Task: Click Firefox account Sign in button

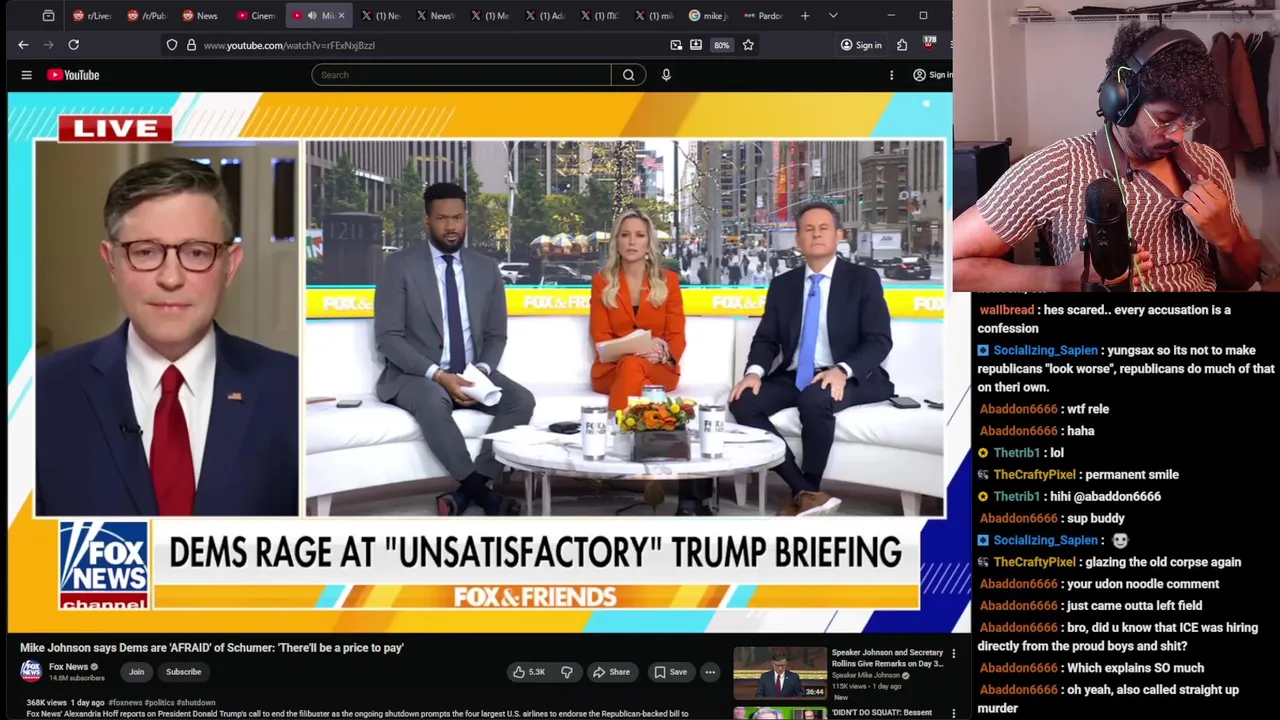Action: (861, 45)
